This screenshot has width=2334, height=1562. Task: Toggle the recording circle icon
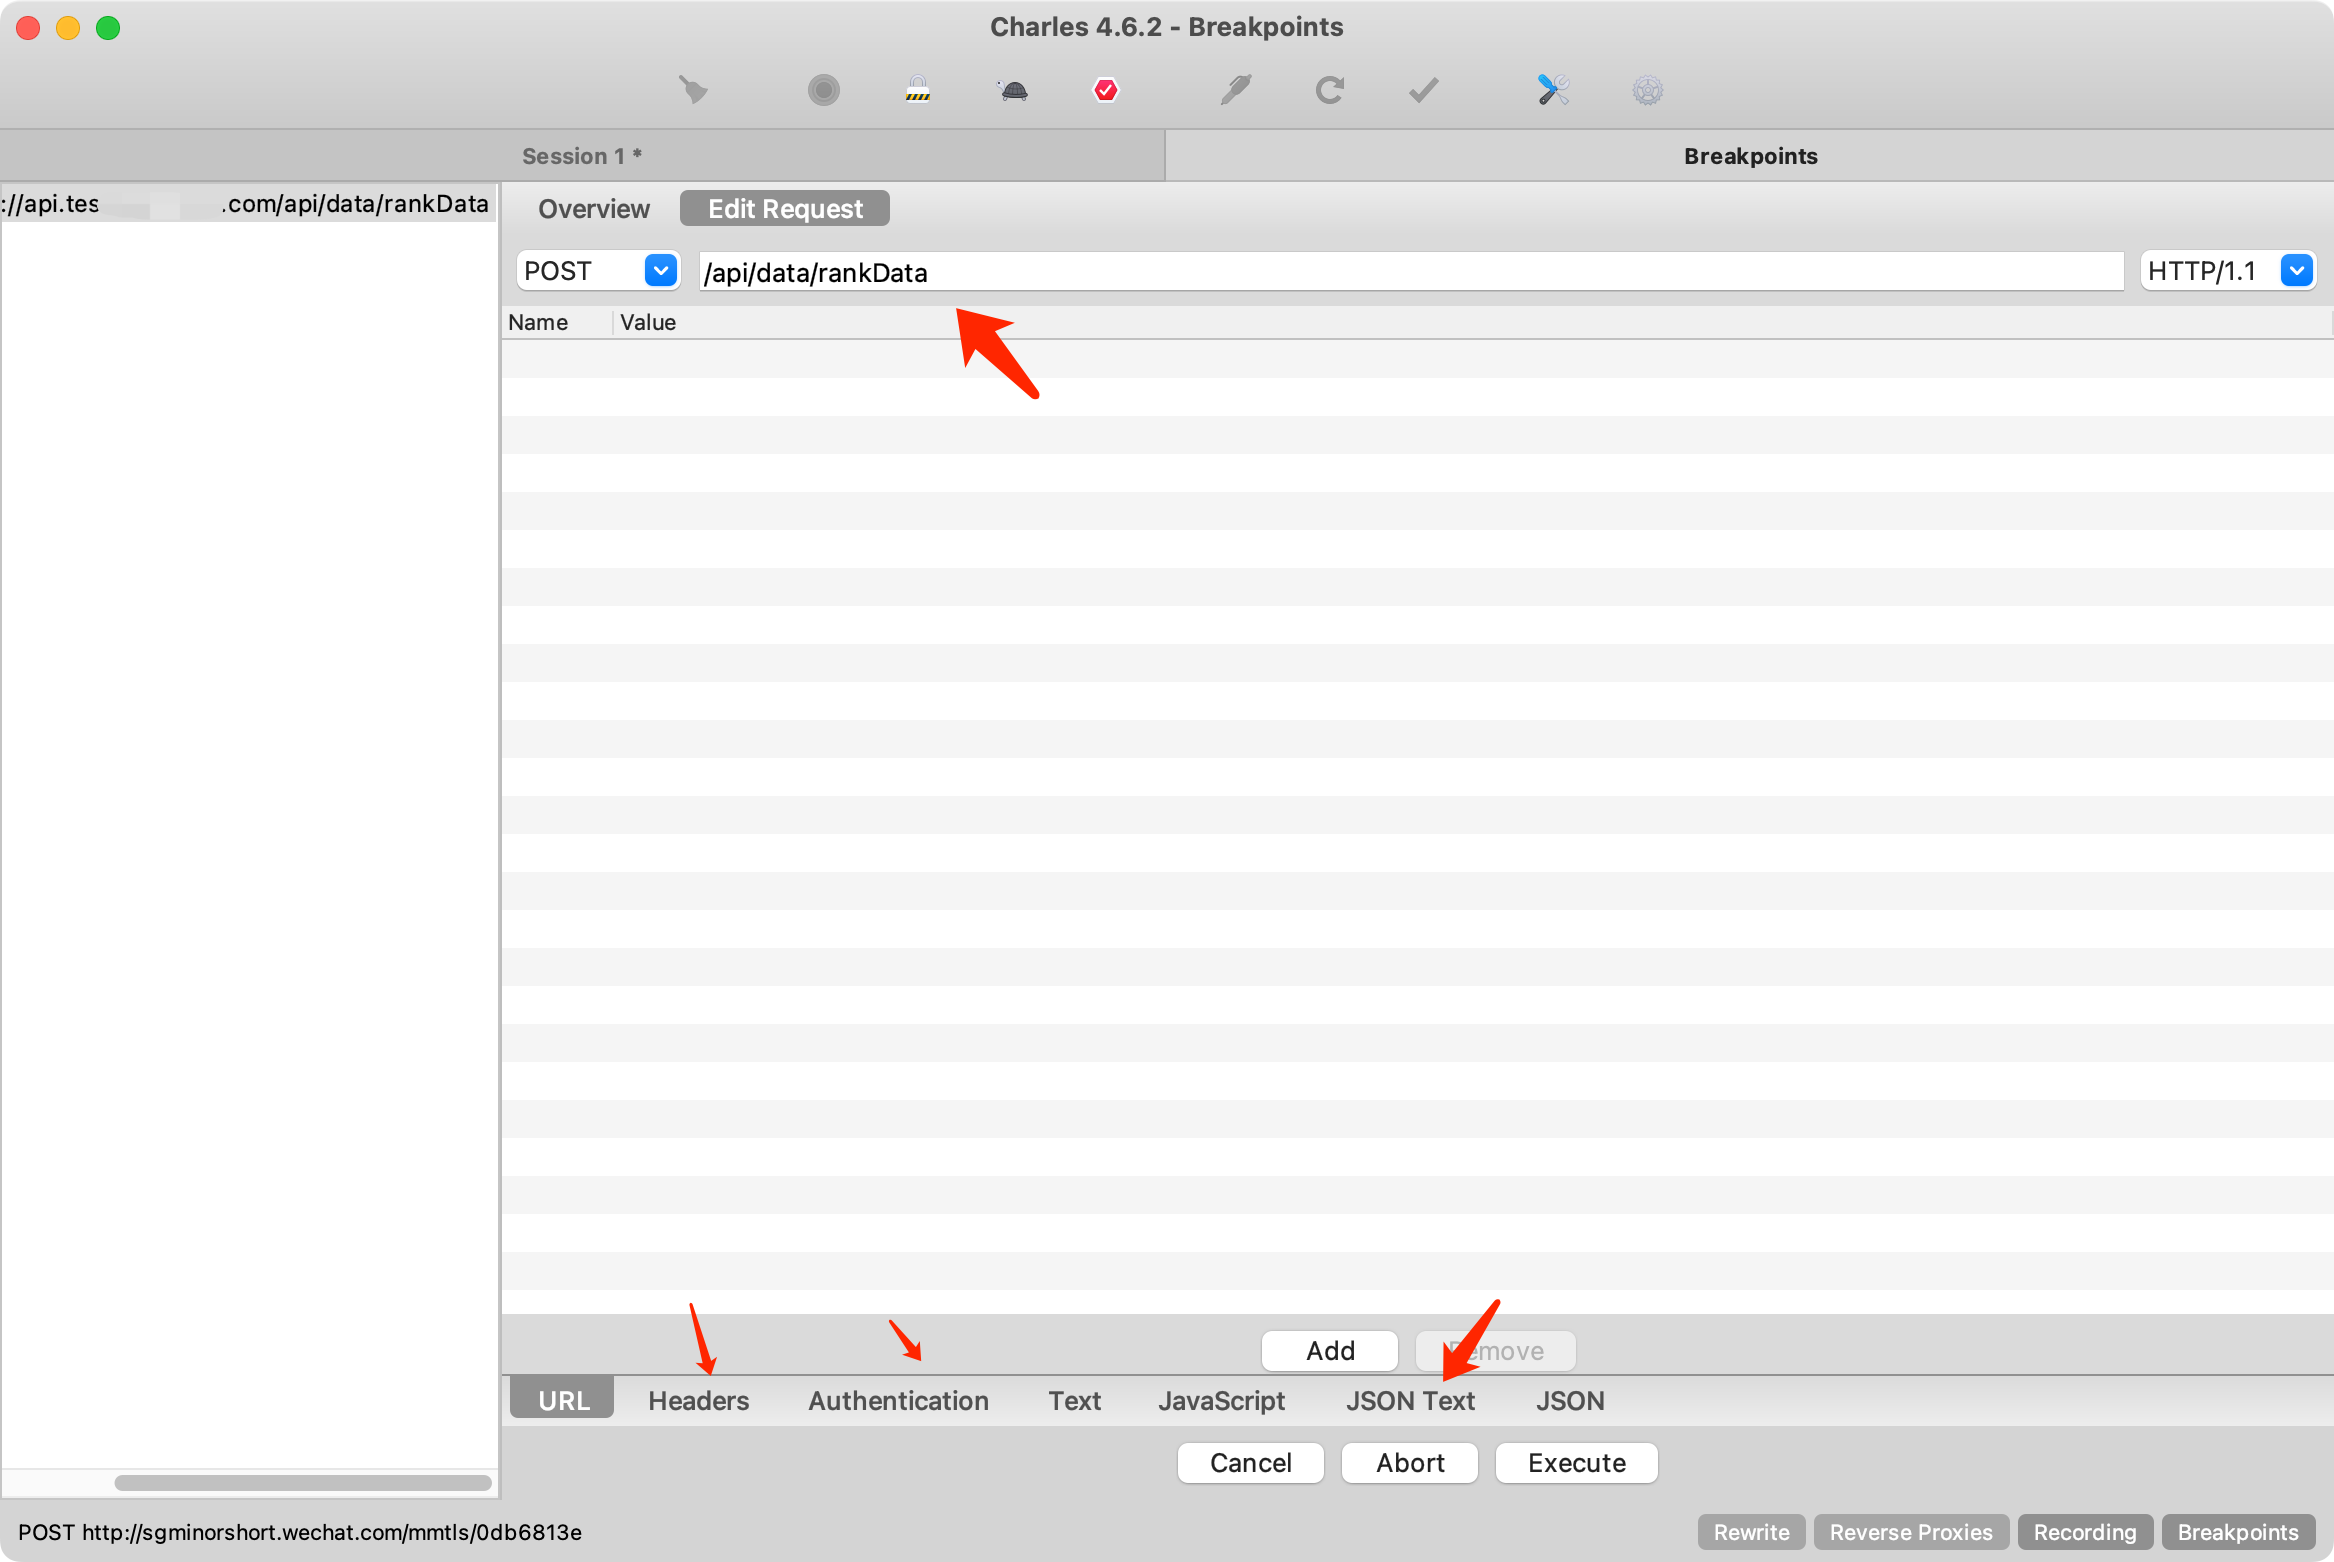coord(823,90)
